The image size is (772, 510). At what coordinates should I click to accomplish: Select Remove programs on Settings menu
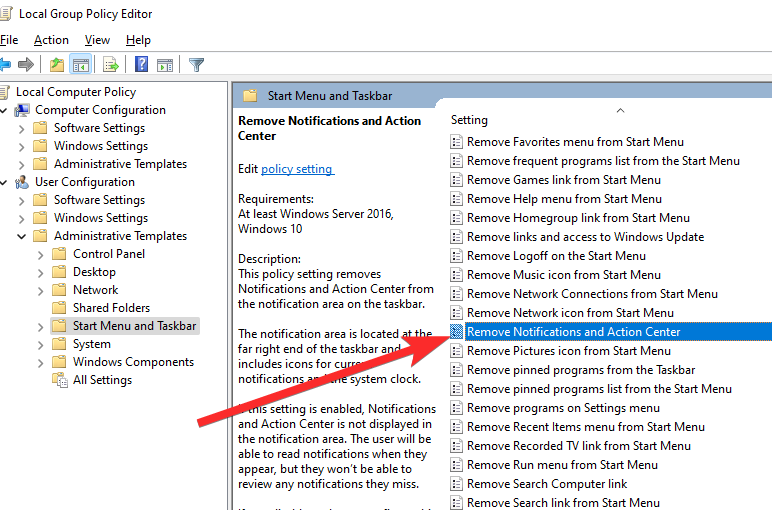[x=563, y=408]
